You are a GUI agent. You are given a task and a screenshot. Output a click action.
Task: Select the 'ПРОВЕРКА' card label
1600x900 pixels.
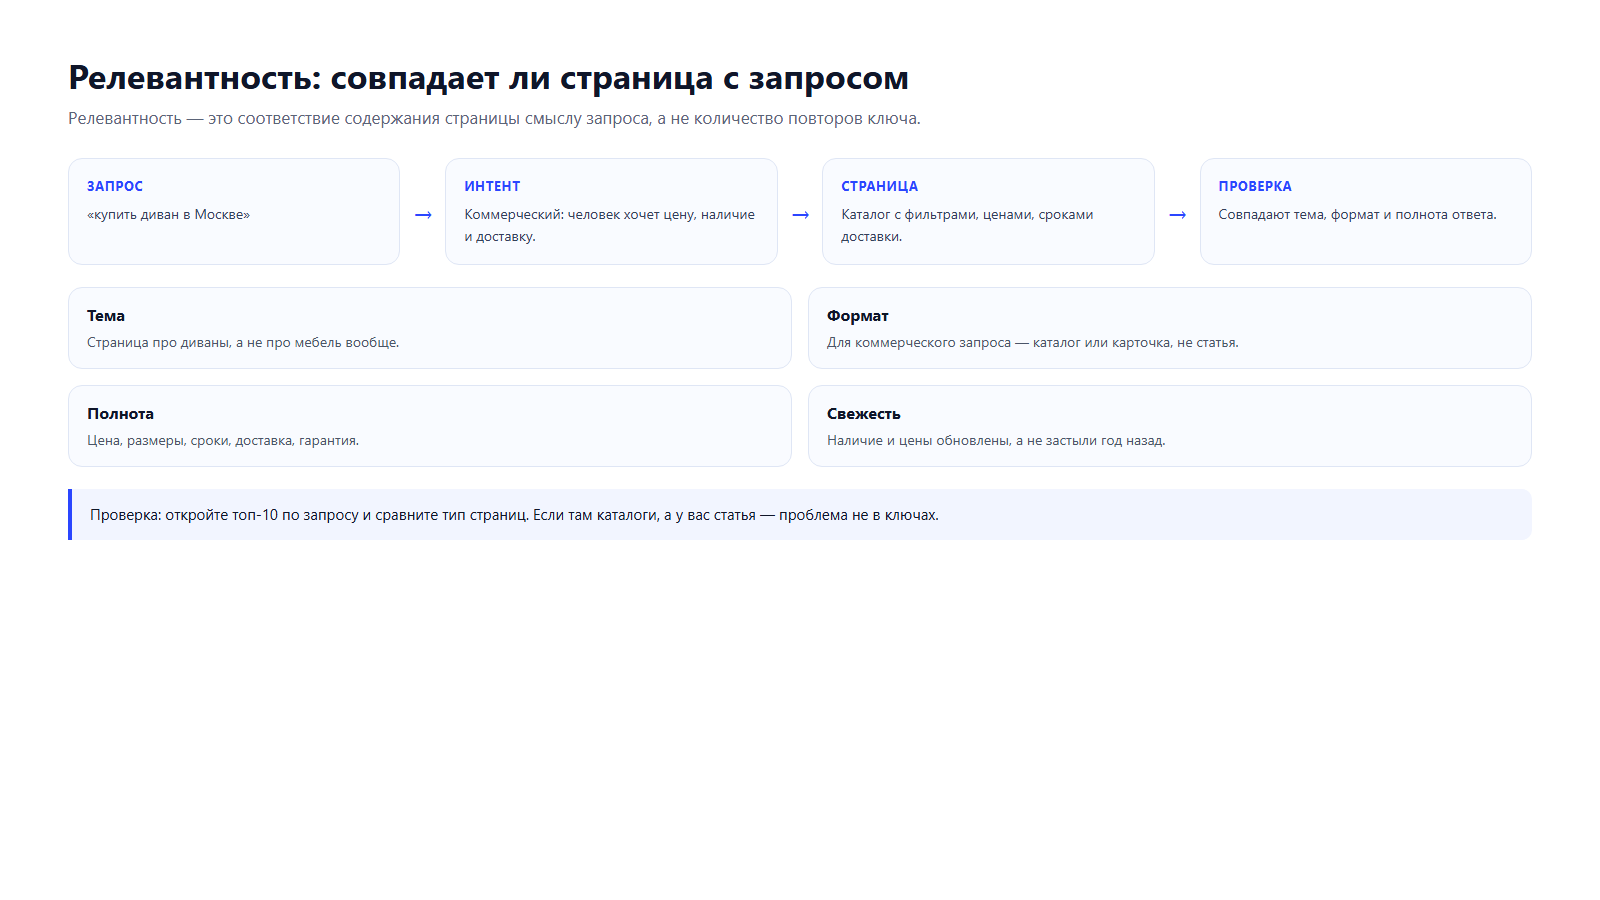point(1255,186)
